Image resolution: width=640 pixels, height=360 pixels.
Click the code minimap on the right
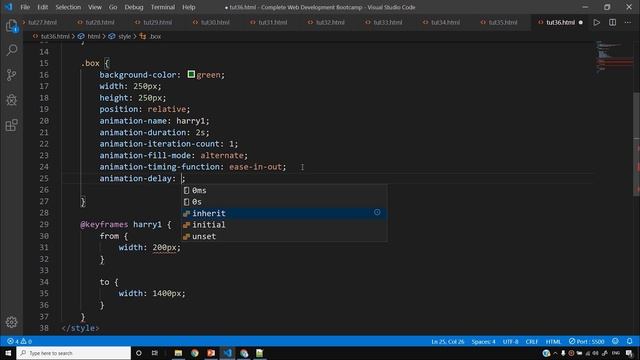click(614, 57)
